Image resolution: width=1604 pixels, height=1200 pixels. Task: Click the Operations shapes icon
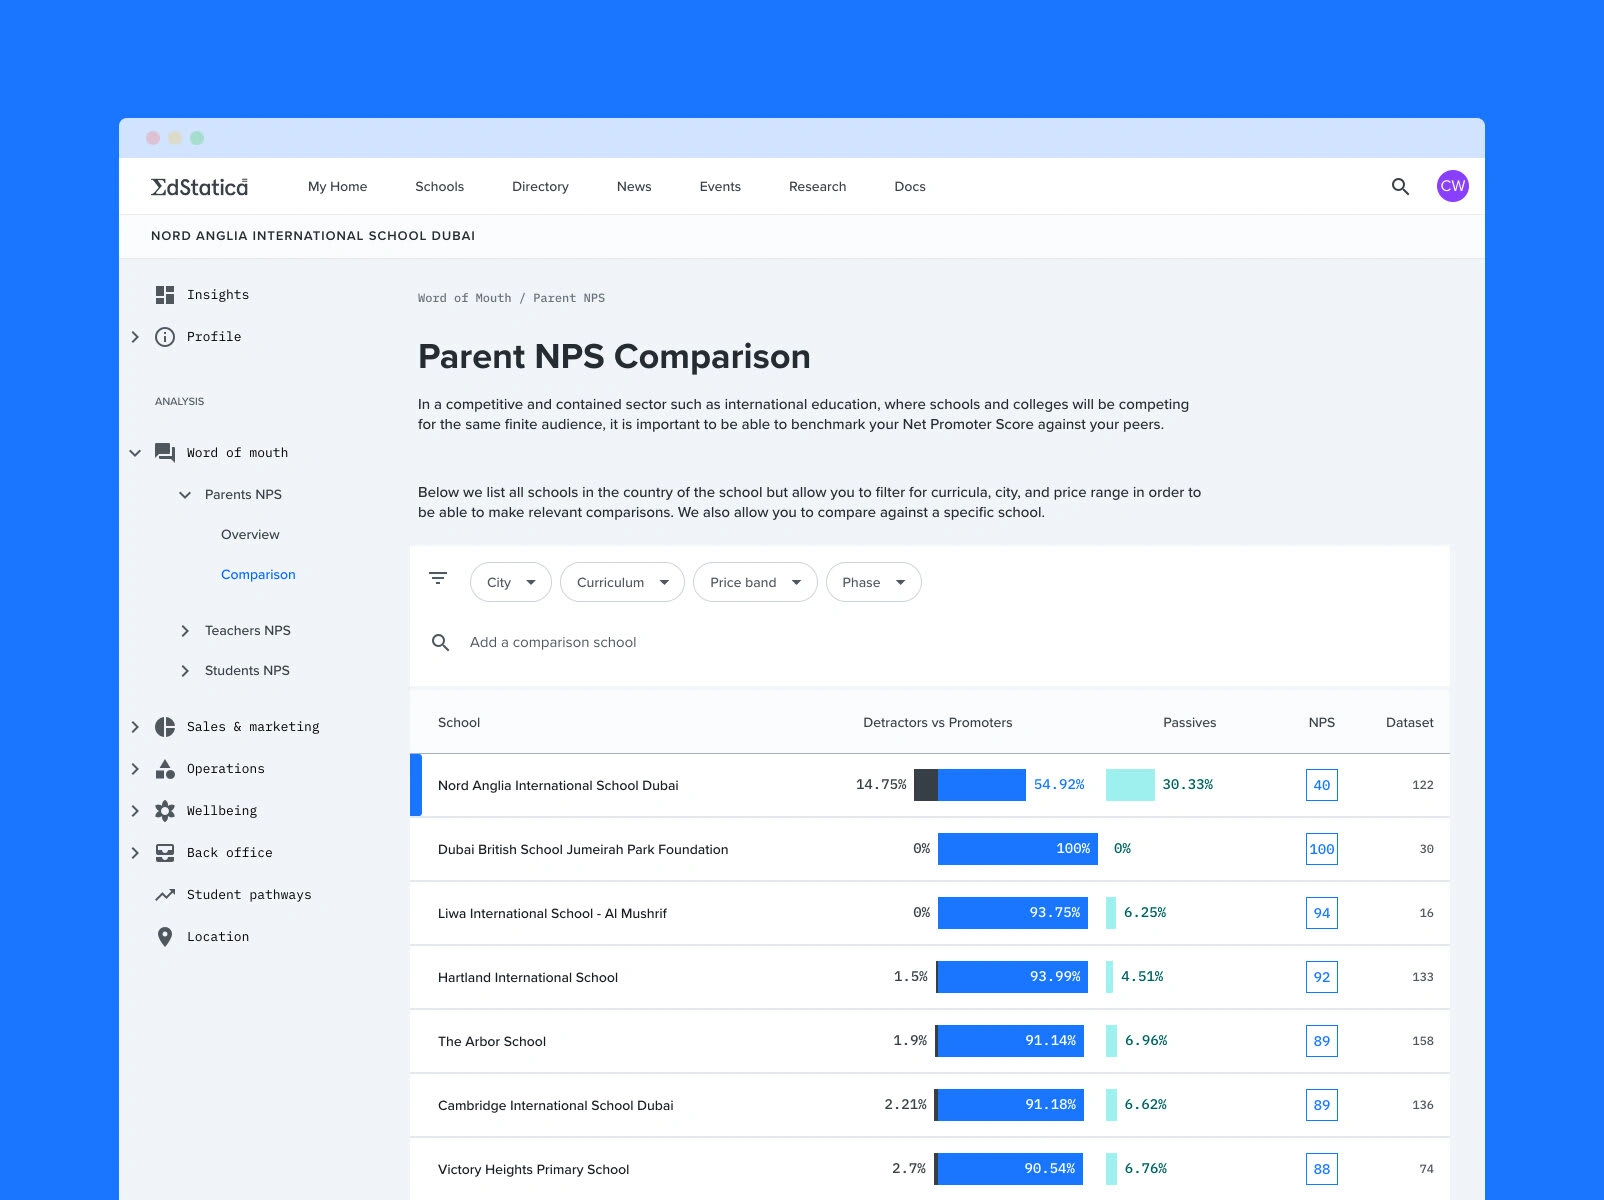pyautogui.click(x=165, y=769)
